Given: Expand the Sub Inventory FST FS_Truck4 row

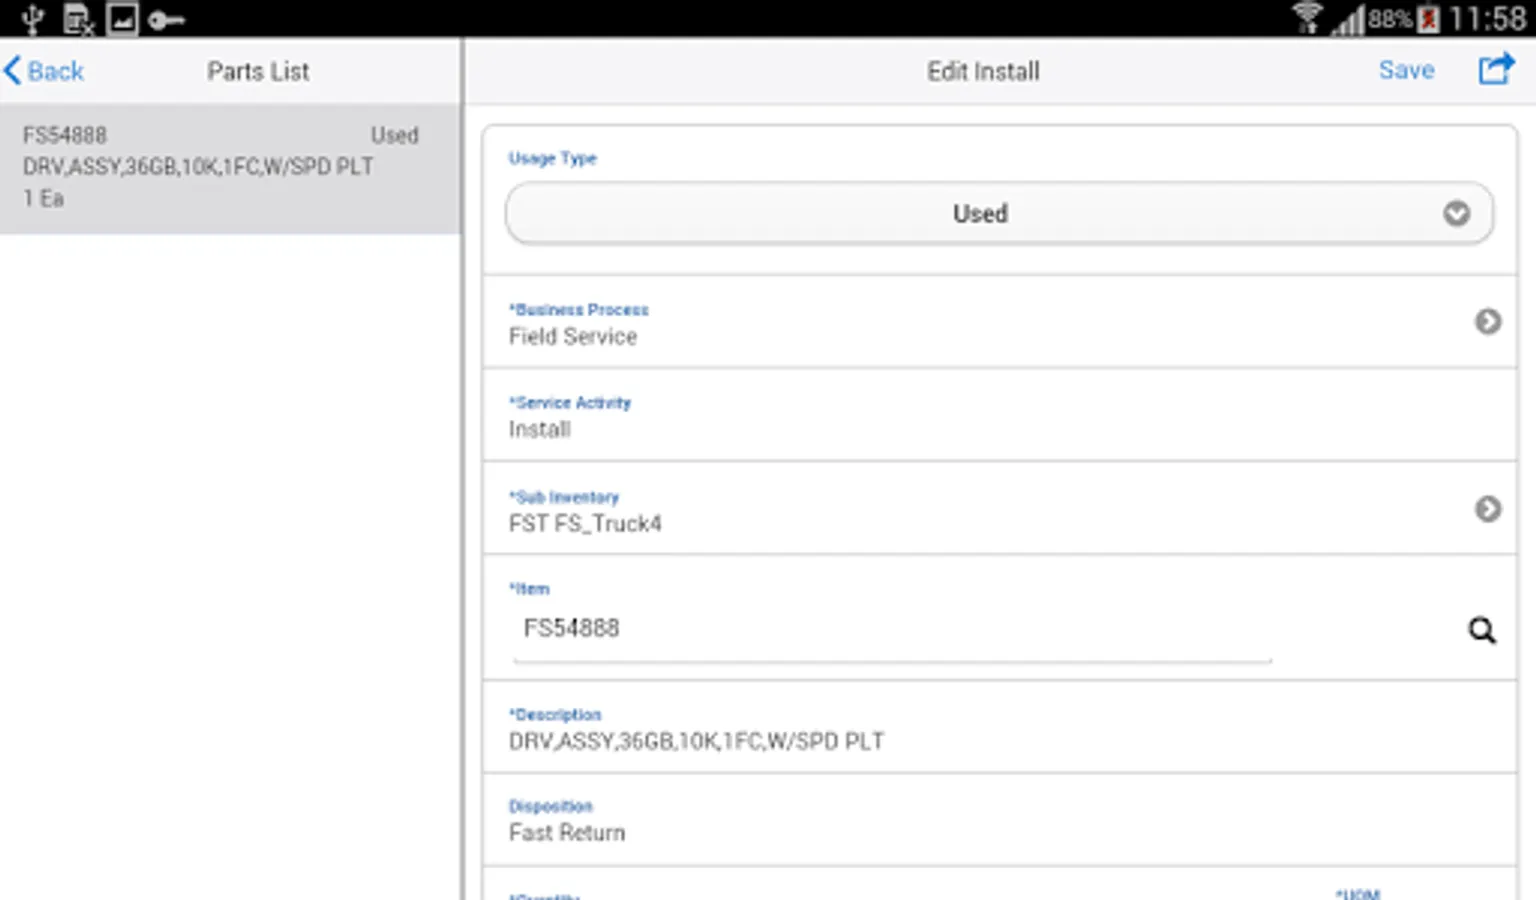Looking at the screenshot, I should pos(999,509).
